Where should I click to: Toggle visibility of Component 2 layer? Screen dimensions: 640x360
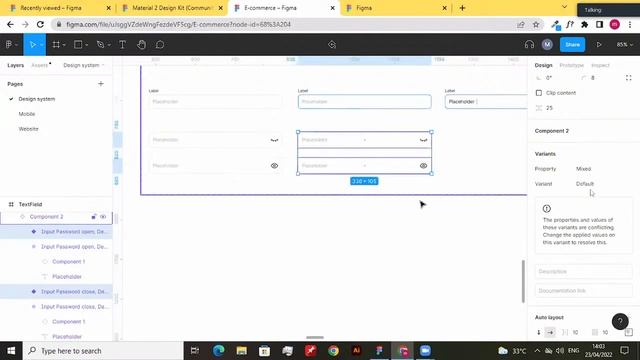tap(103, 217)
